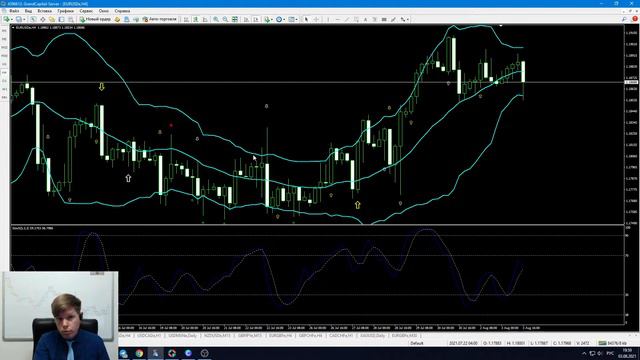The image size is (640, 360).
Task: Click the horizontal price line on chart
Action: click(x=317, y=82)
